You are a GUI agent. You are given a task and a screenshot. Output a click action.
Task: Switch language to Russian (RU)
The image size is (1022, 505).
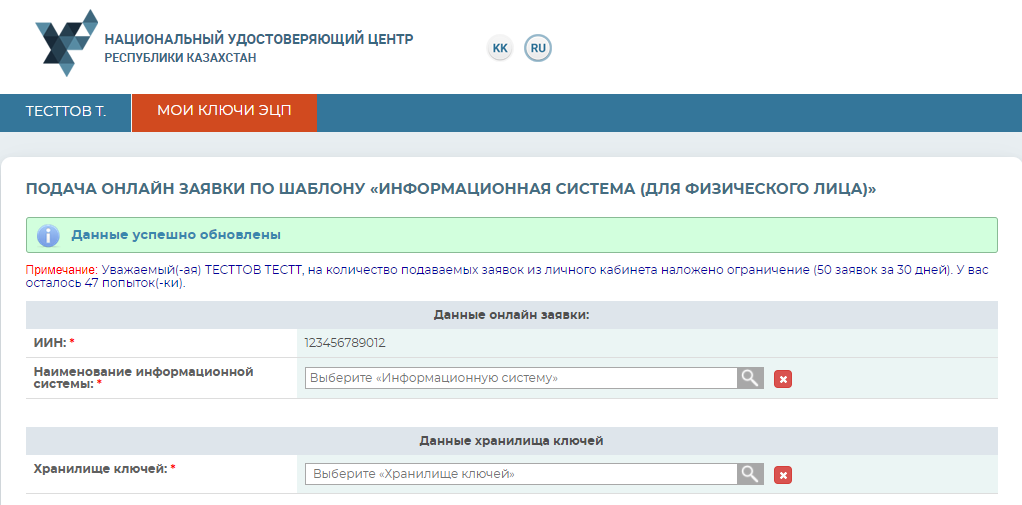(x=538, y=48)
